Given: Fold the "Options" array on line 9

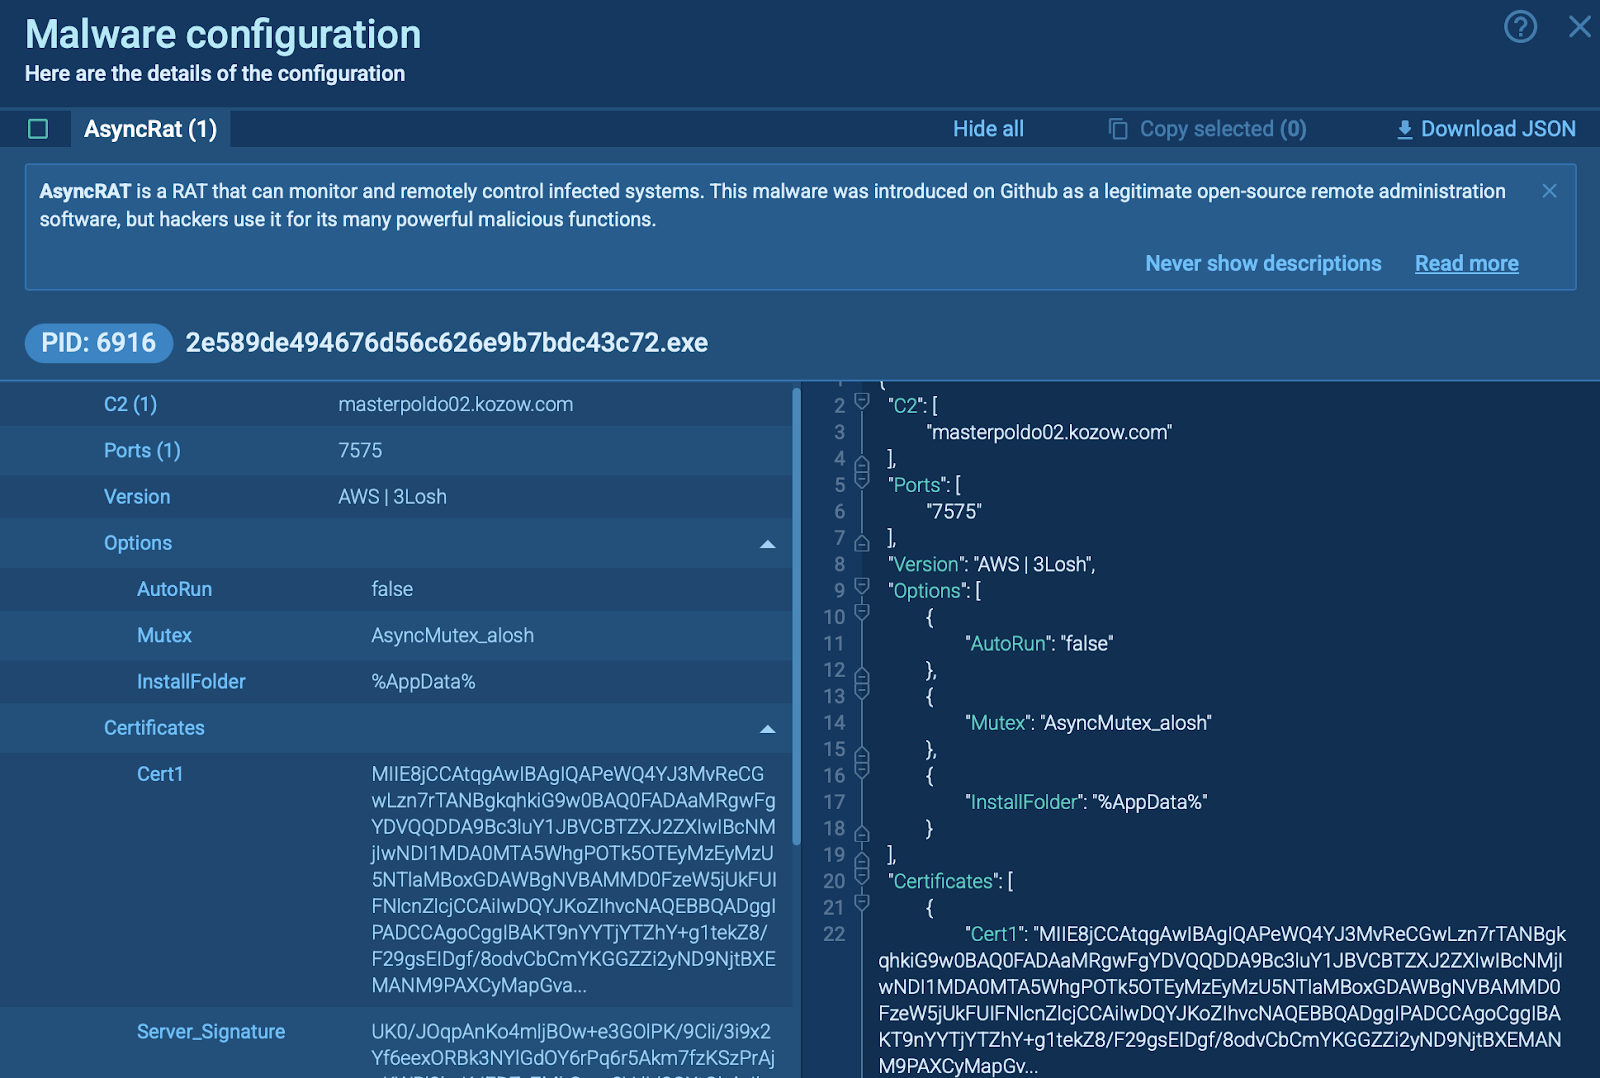Looking at the screenshot, I should point(862,588).
